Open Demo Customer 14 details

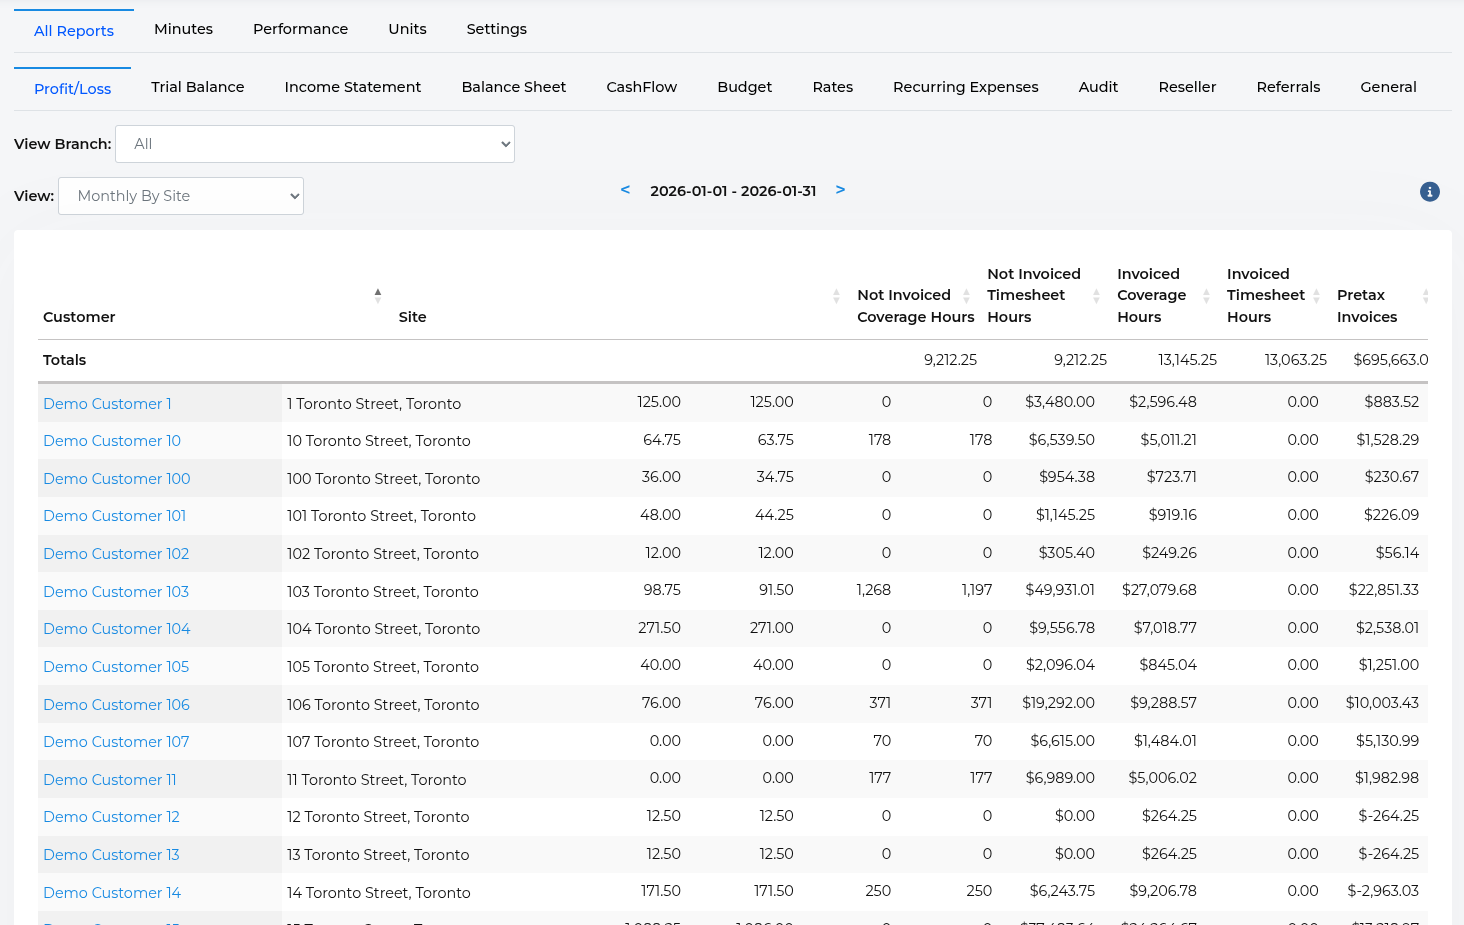[112, 893]
